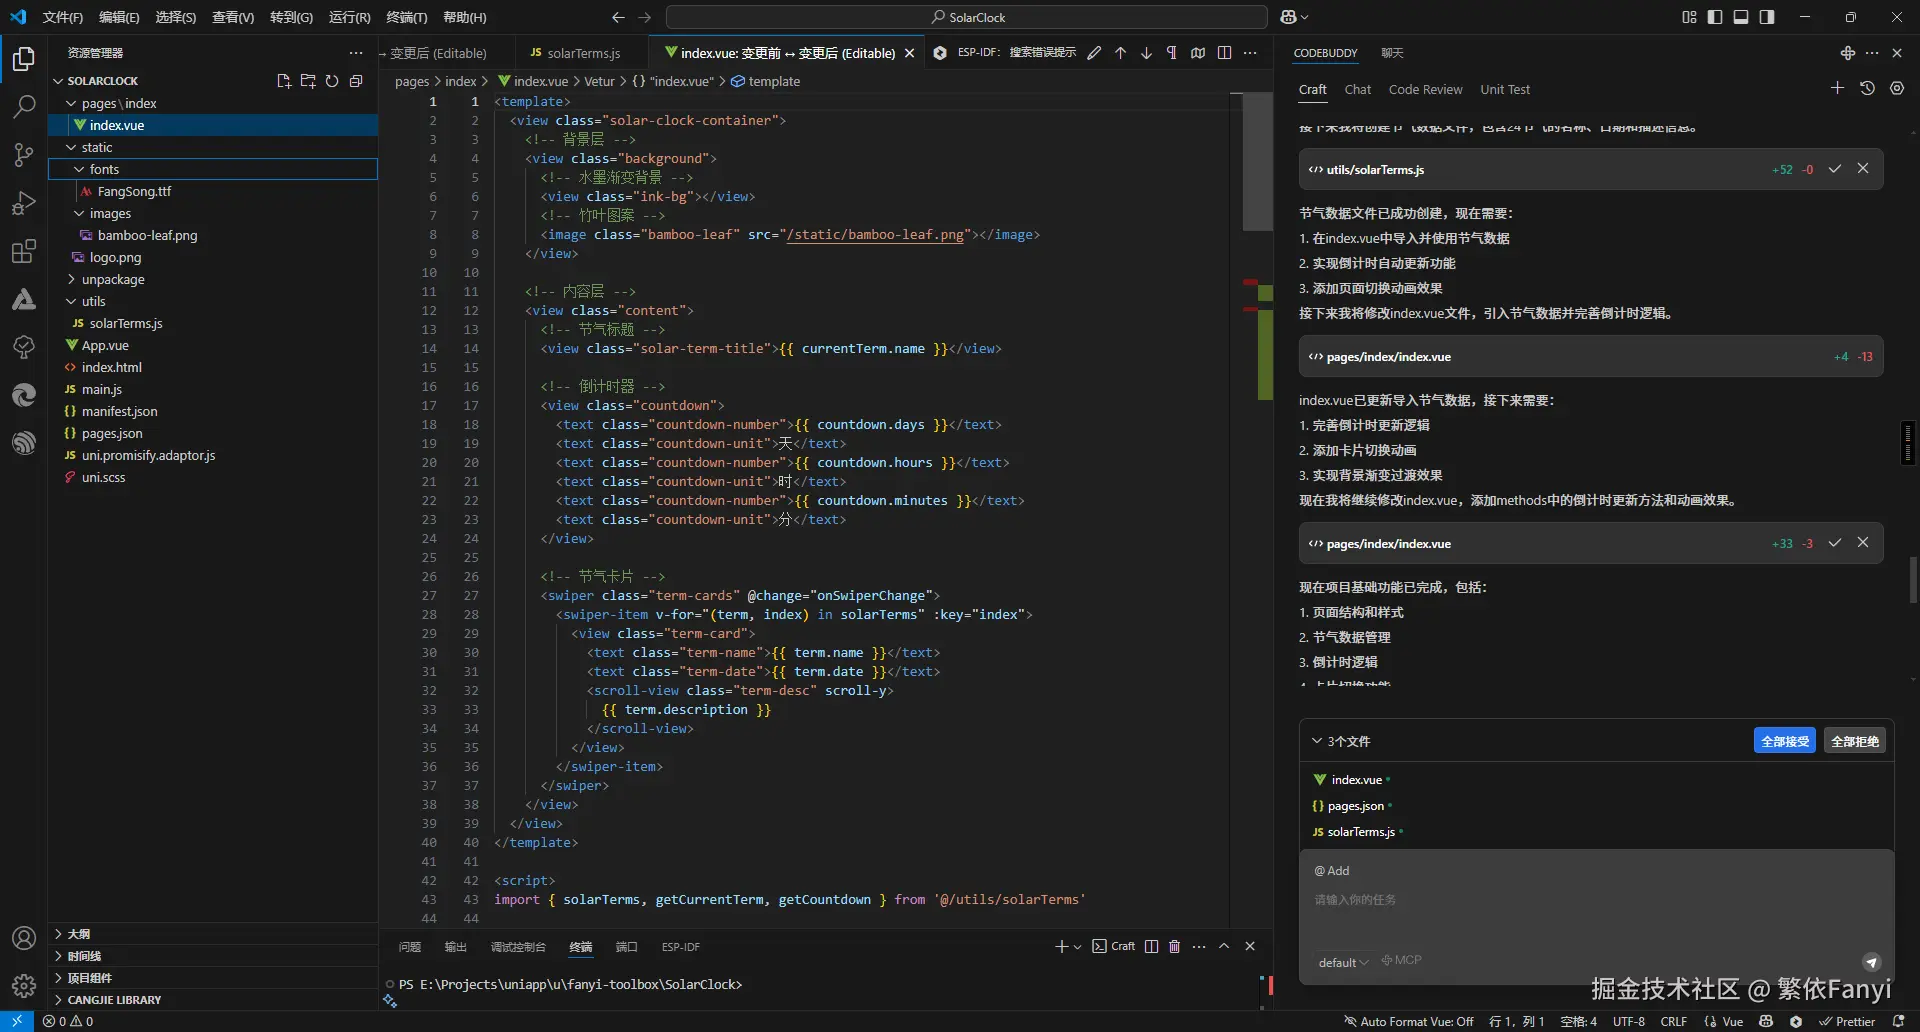Open the Search view in activity bar
The width and height of the screenshot is (1920, 1032).
[x=24, y=106]
